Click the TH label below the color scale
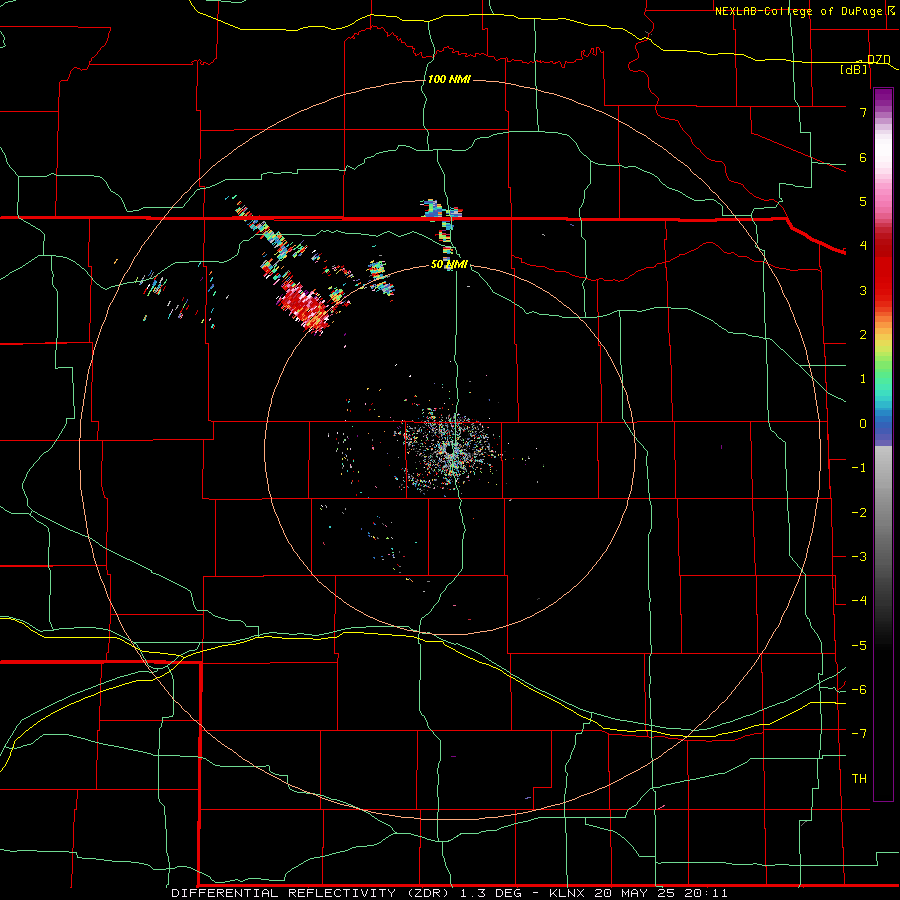900x900 pixels. pyautogui.click(x=859, y=778)
